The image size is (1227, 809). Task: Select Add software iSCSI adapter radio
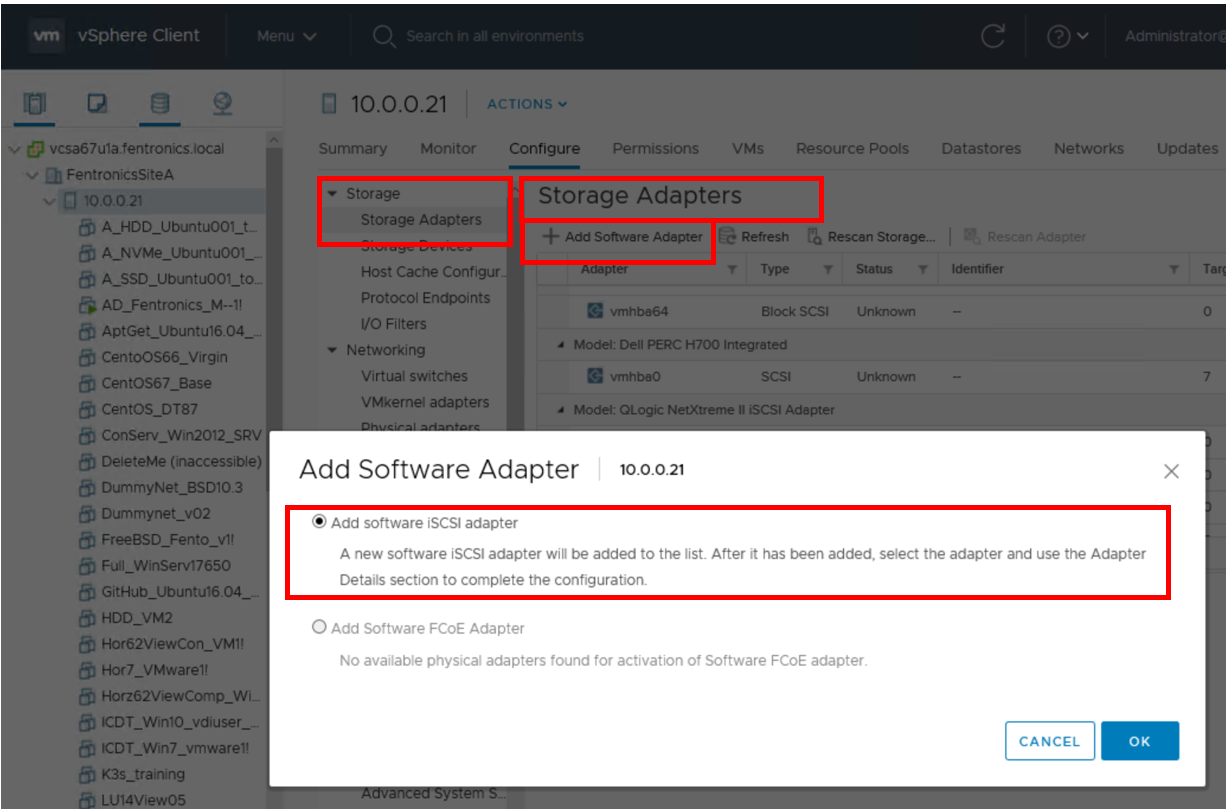[x=319, y=522]
